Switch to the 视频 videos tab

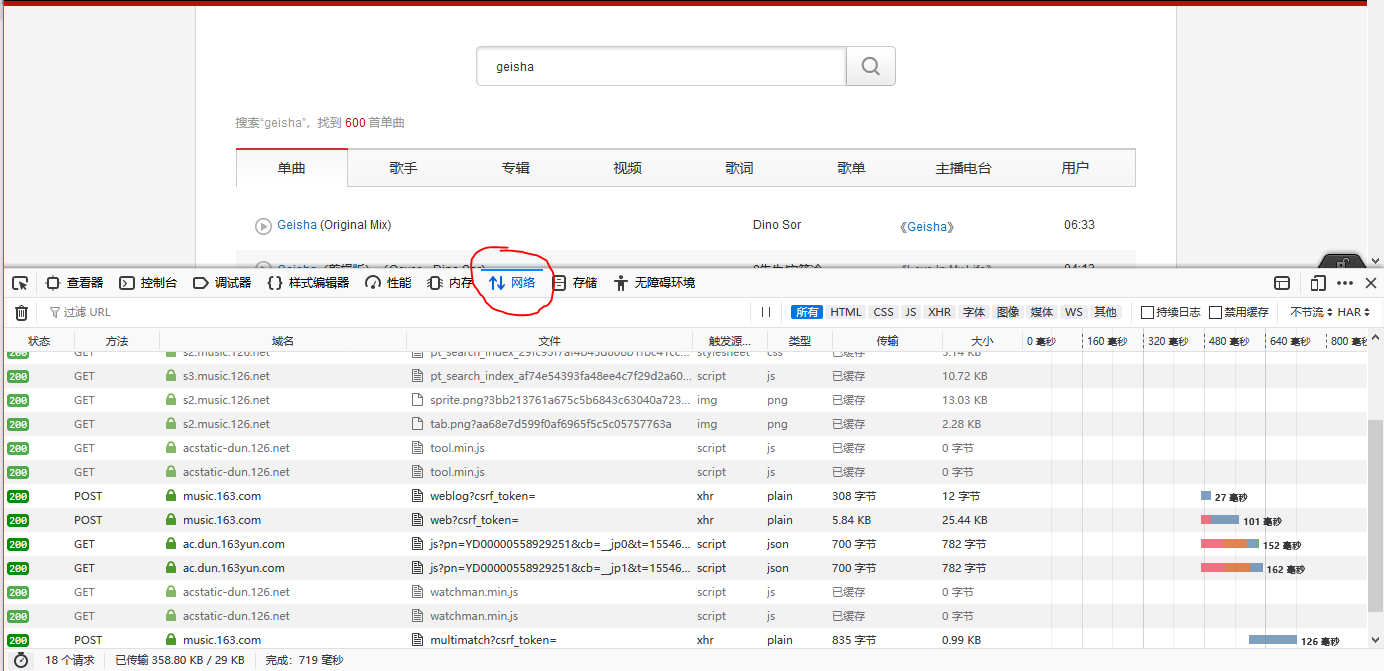click(627, 168)
